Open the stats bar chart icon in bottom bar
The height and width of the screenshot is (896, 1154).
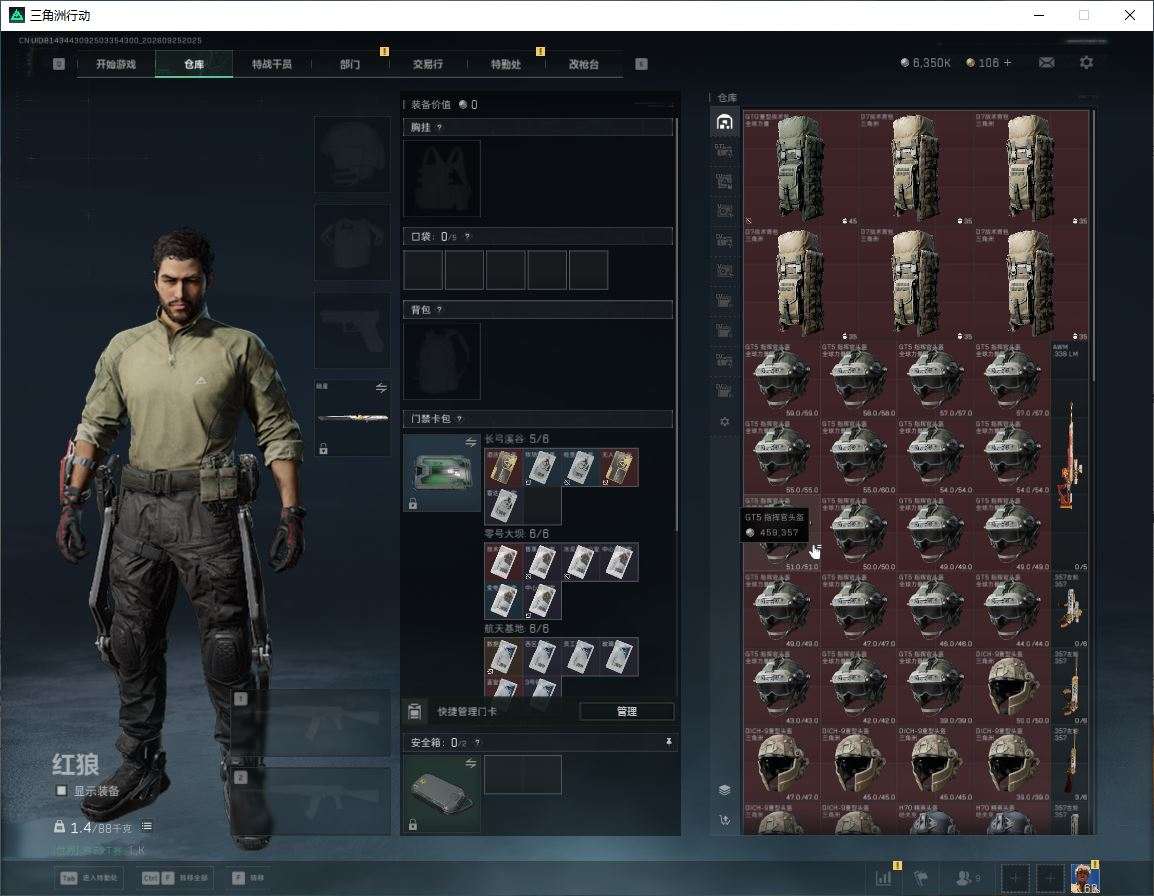(883, 878)
